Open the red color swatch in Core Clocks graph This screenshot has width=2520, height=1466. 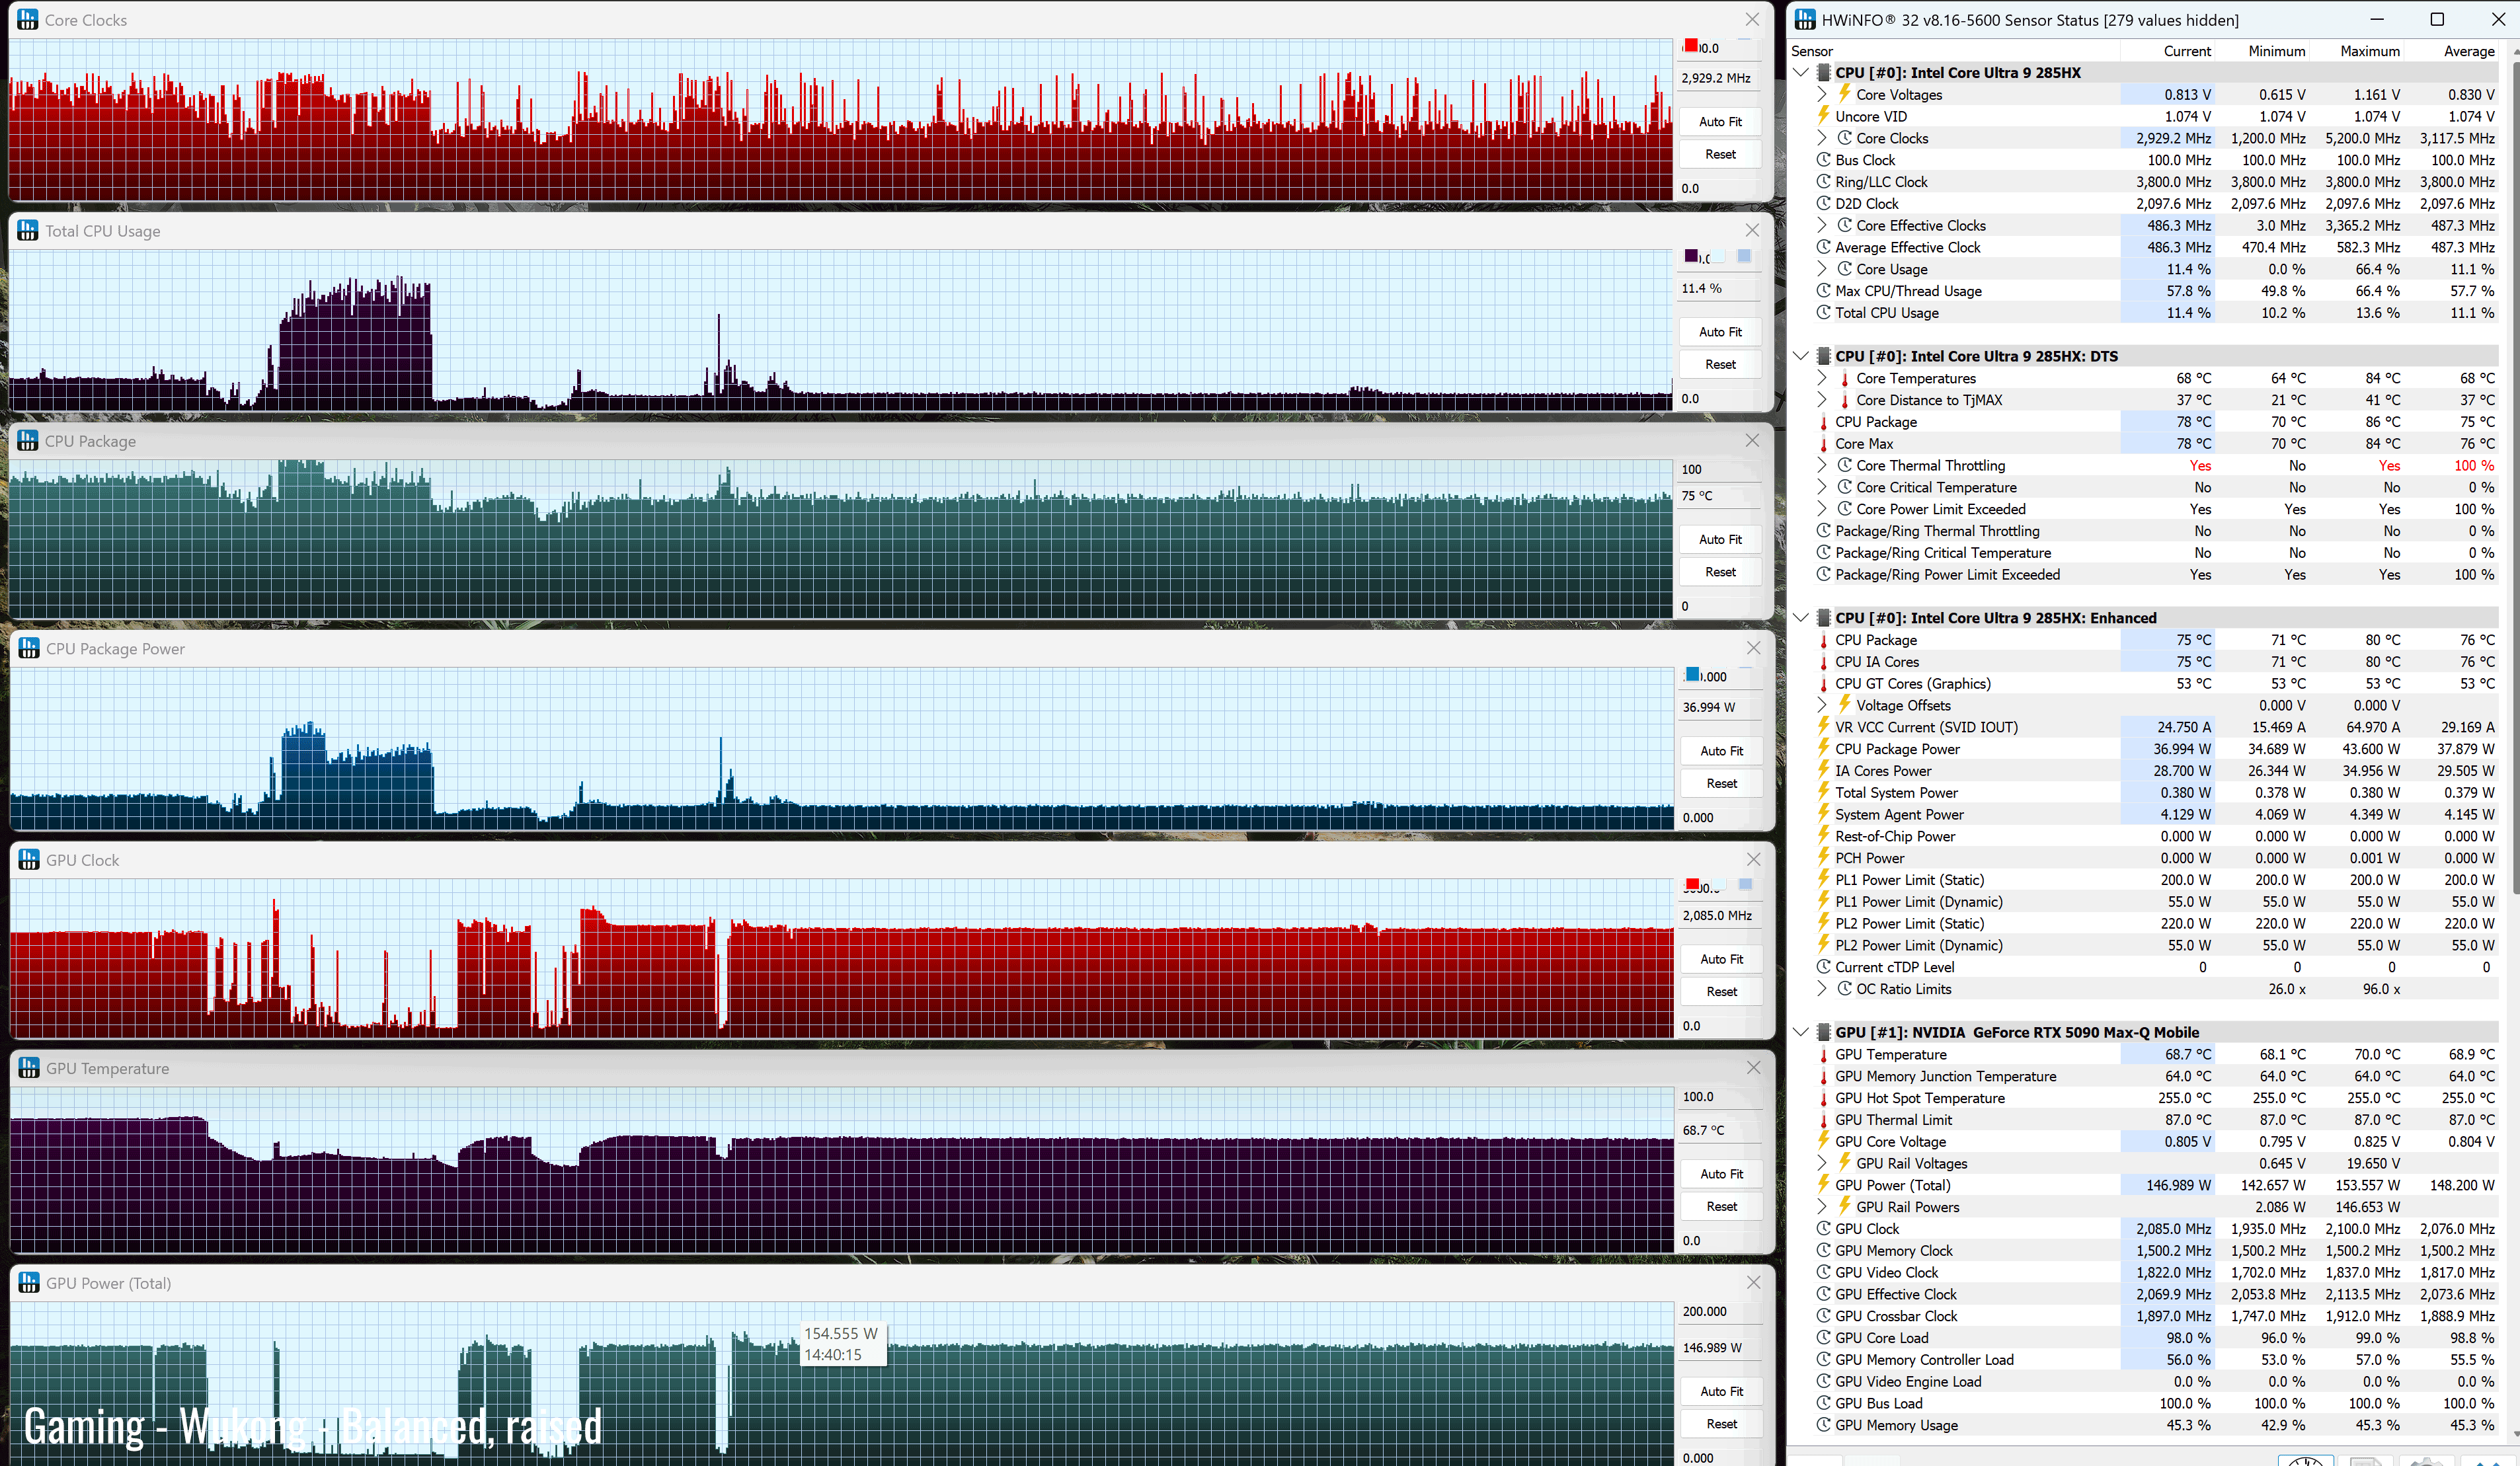[x=1690, y=46]
